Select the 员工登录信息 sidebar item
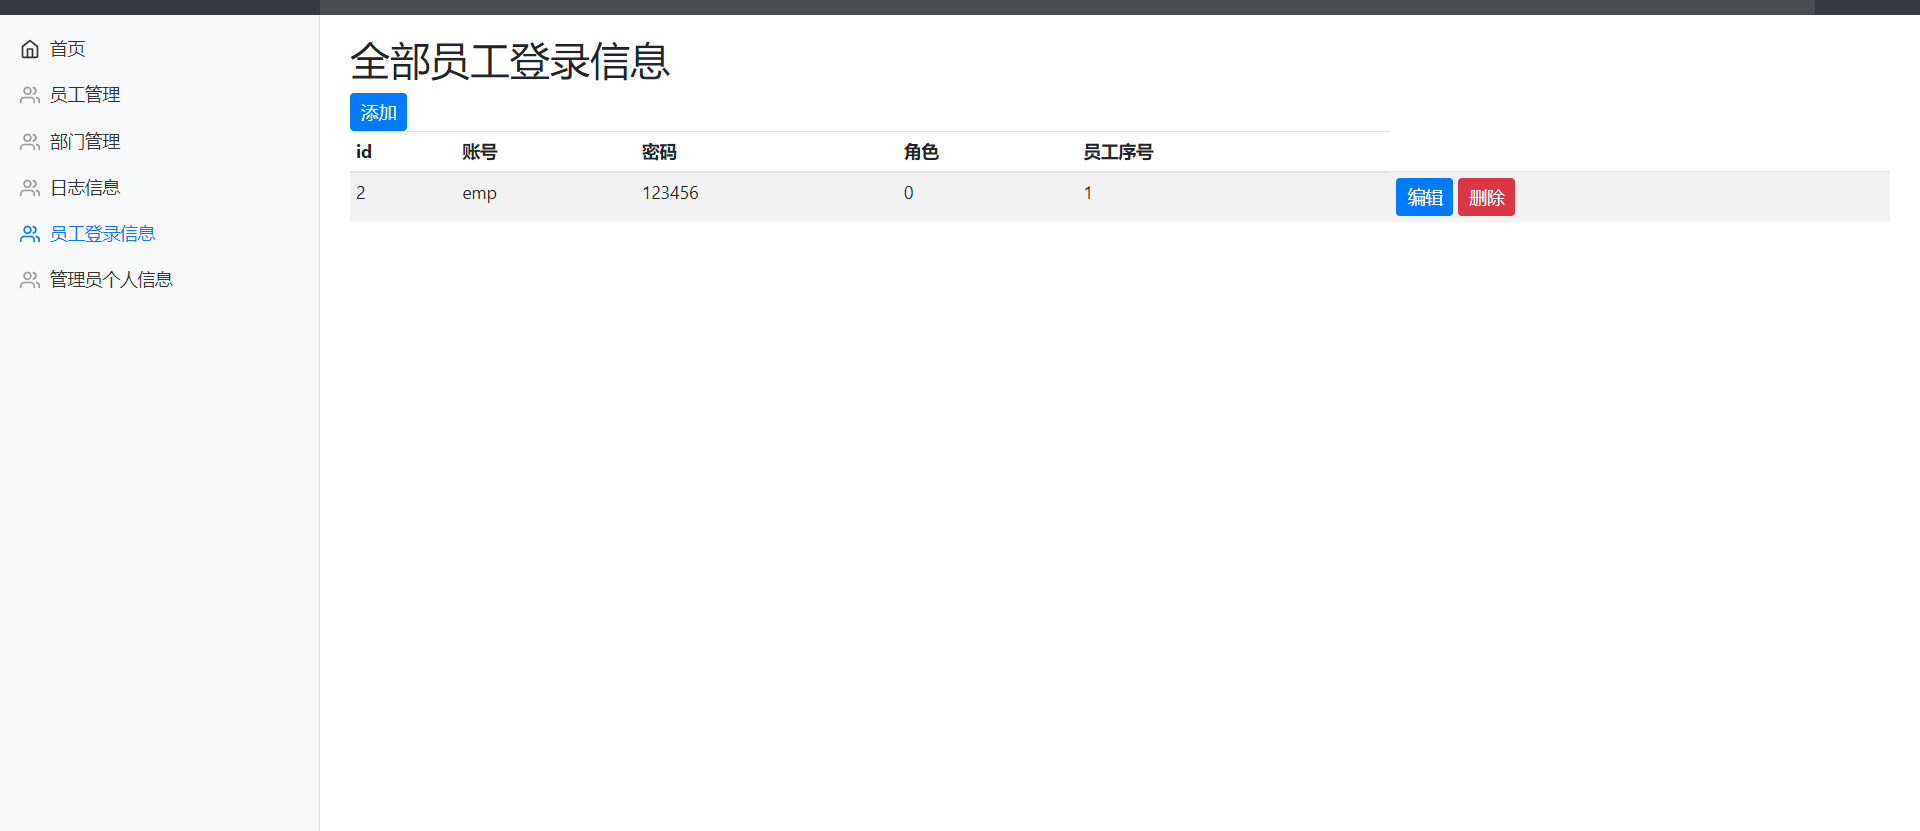This screenshot has height=831, width=1920. click(x=103, y=234)
